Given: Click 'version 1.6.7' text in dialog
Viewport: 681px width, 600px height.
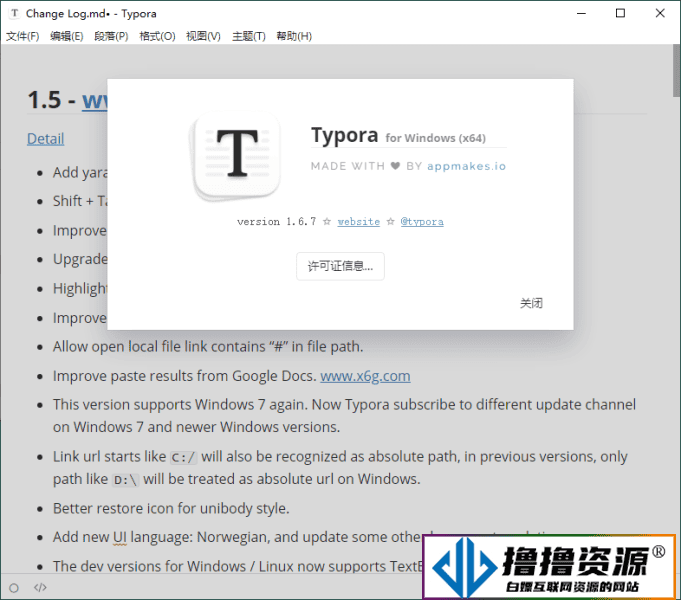Looking at the screenshot, I should (277, 222).
